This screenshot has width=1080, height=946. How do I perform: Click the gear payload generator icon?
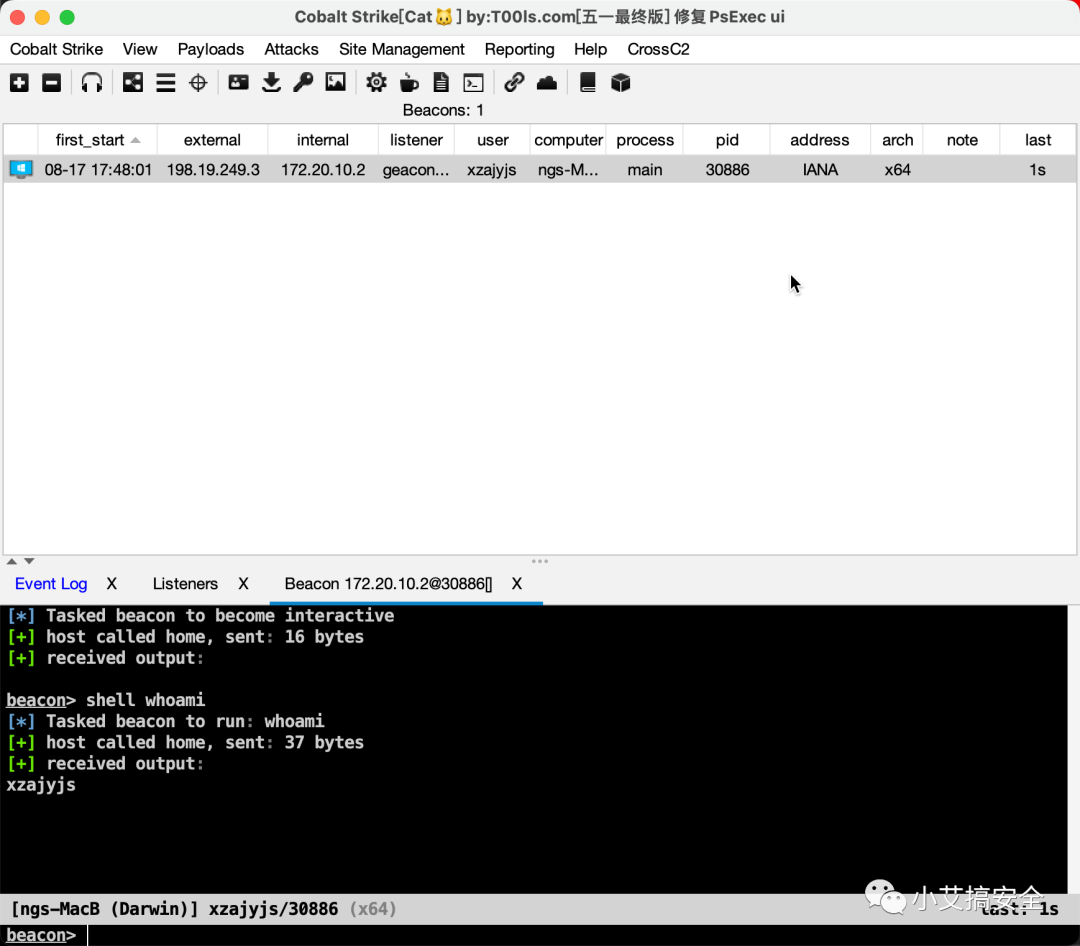[x=376, y=83]
